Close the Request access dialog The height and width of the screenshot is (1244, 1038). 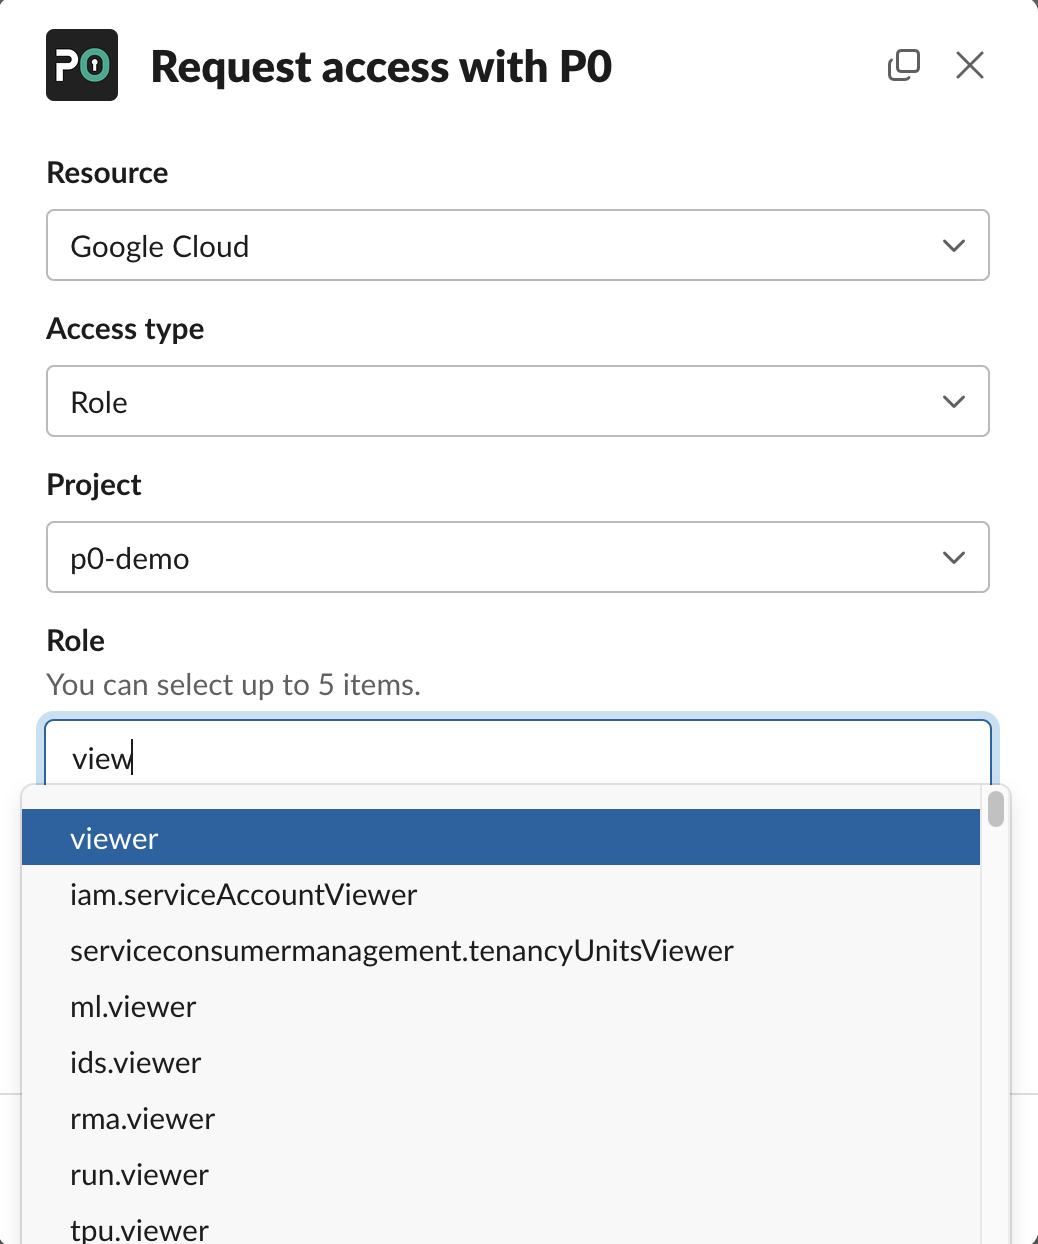click(969, 66)
